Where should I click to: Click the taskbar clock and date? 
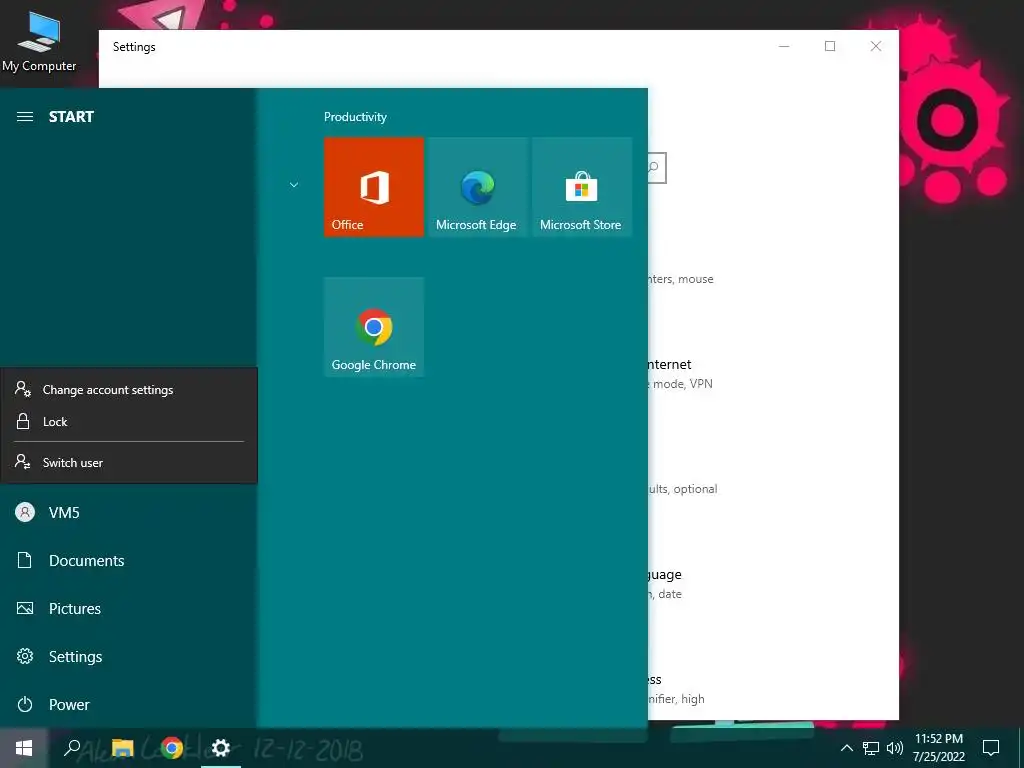pos(938,748)
